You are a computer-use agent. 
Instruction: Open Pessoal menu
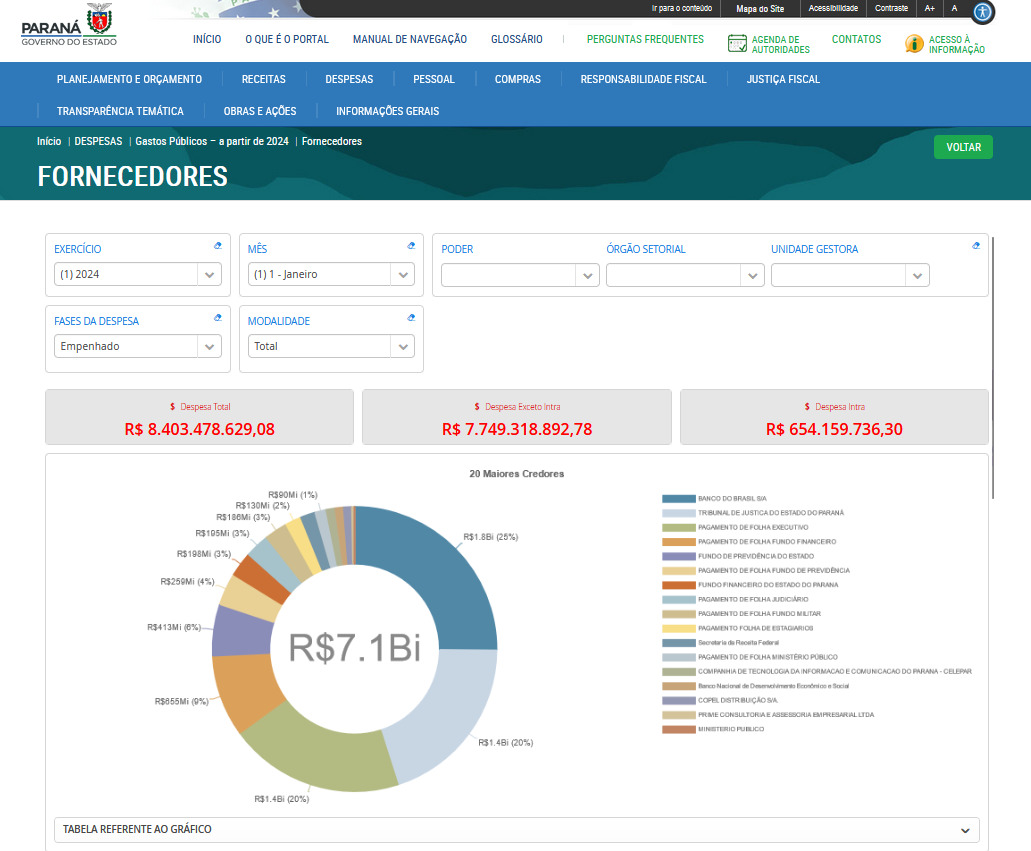434,79
